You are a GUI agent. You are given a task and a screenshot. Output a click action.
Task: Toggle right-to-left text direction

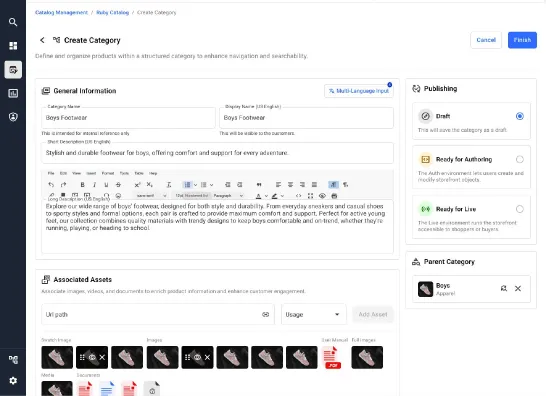click(345, 185)
